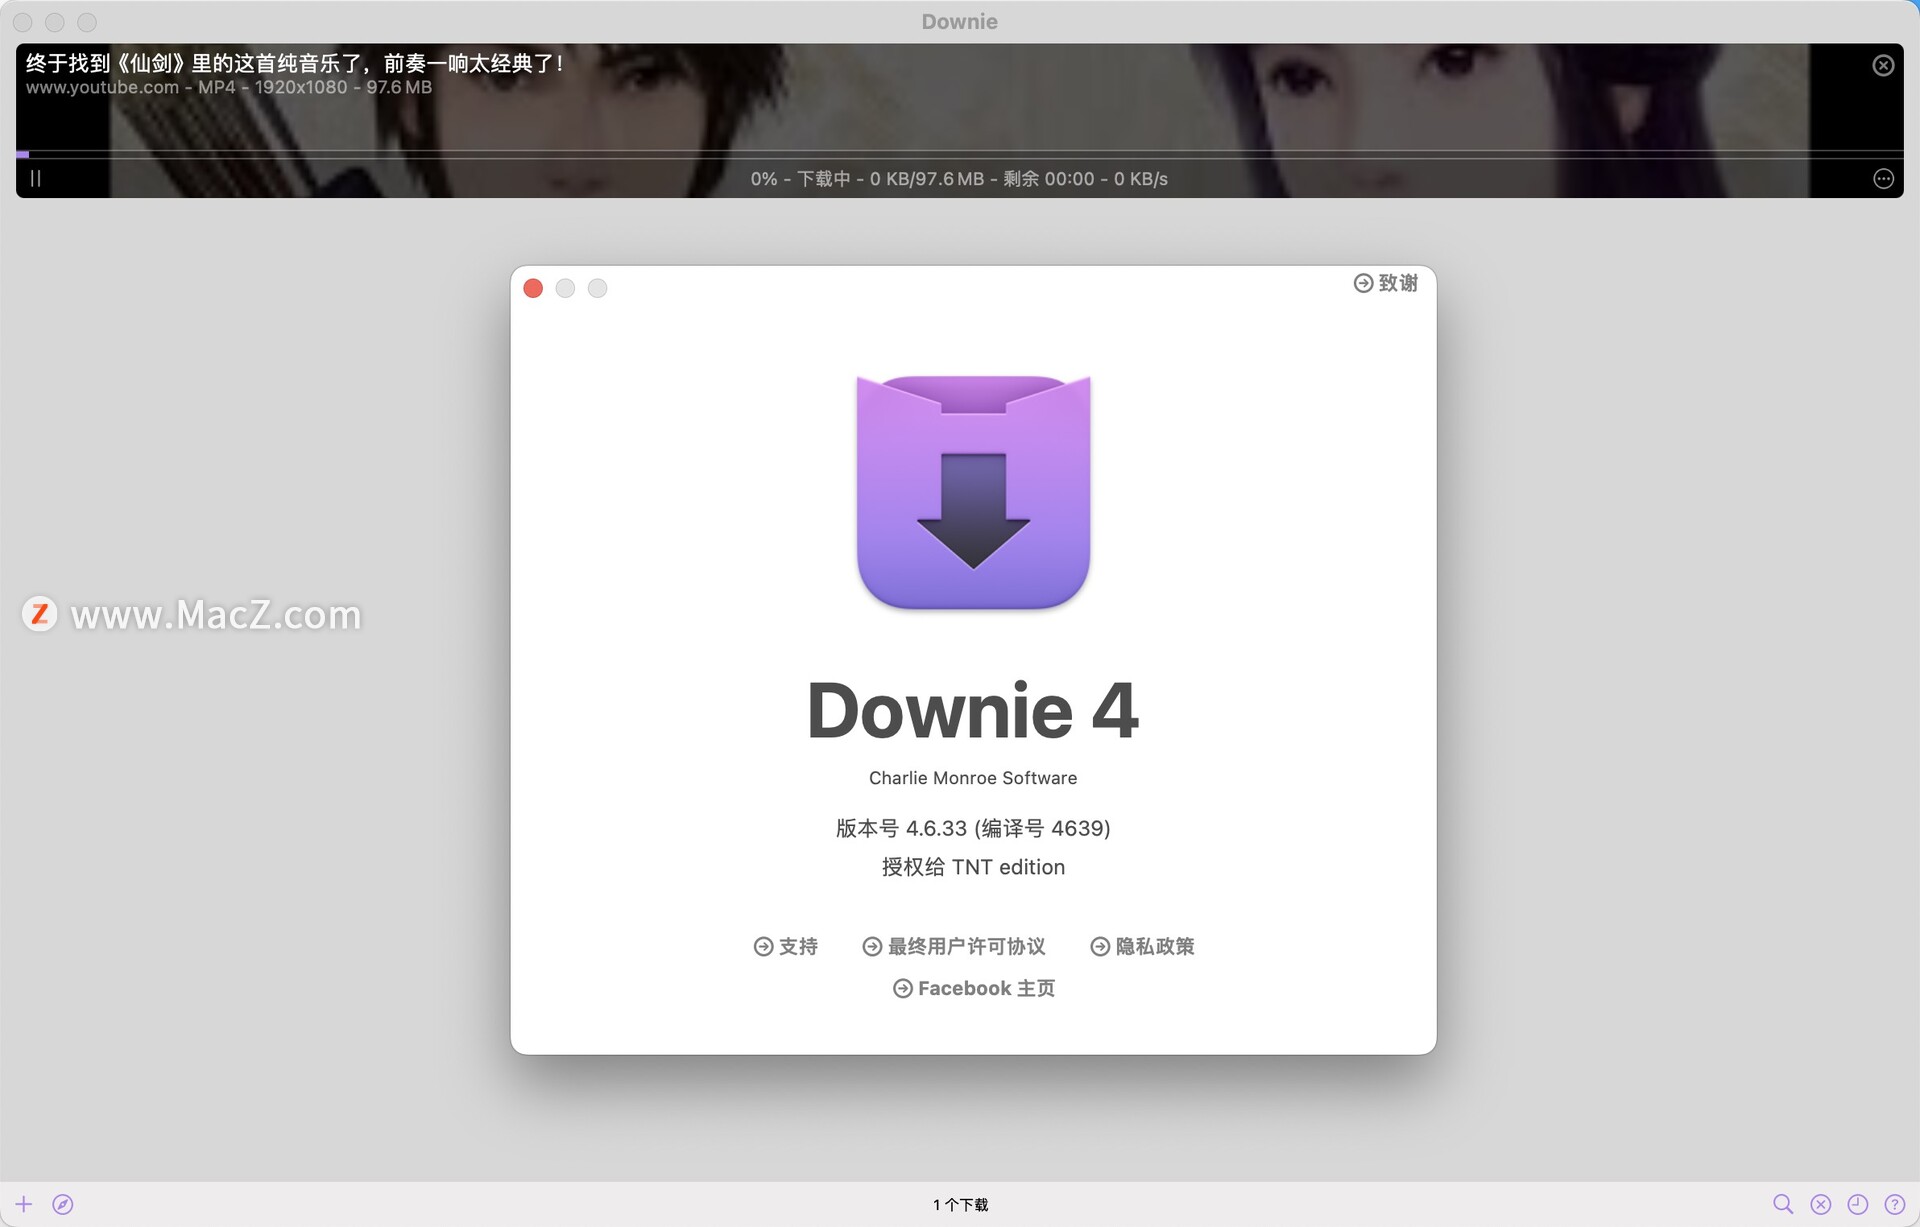Screen dimensions: 1920x1227
Task: Add a new download with plus icon
Action: [24, 1204]
